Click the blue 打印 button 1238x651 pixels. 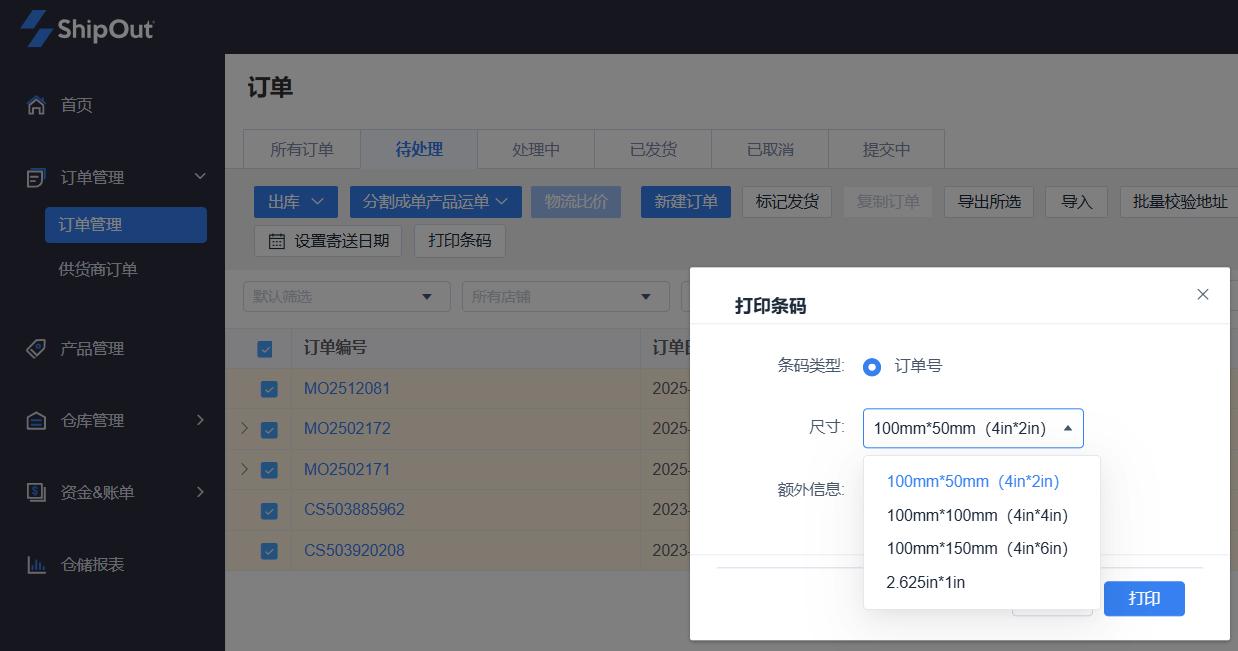[x=1144, y=598]
